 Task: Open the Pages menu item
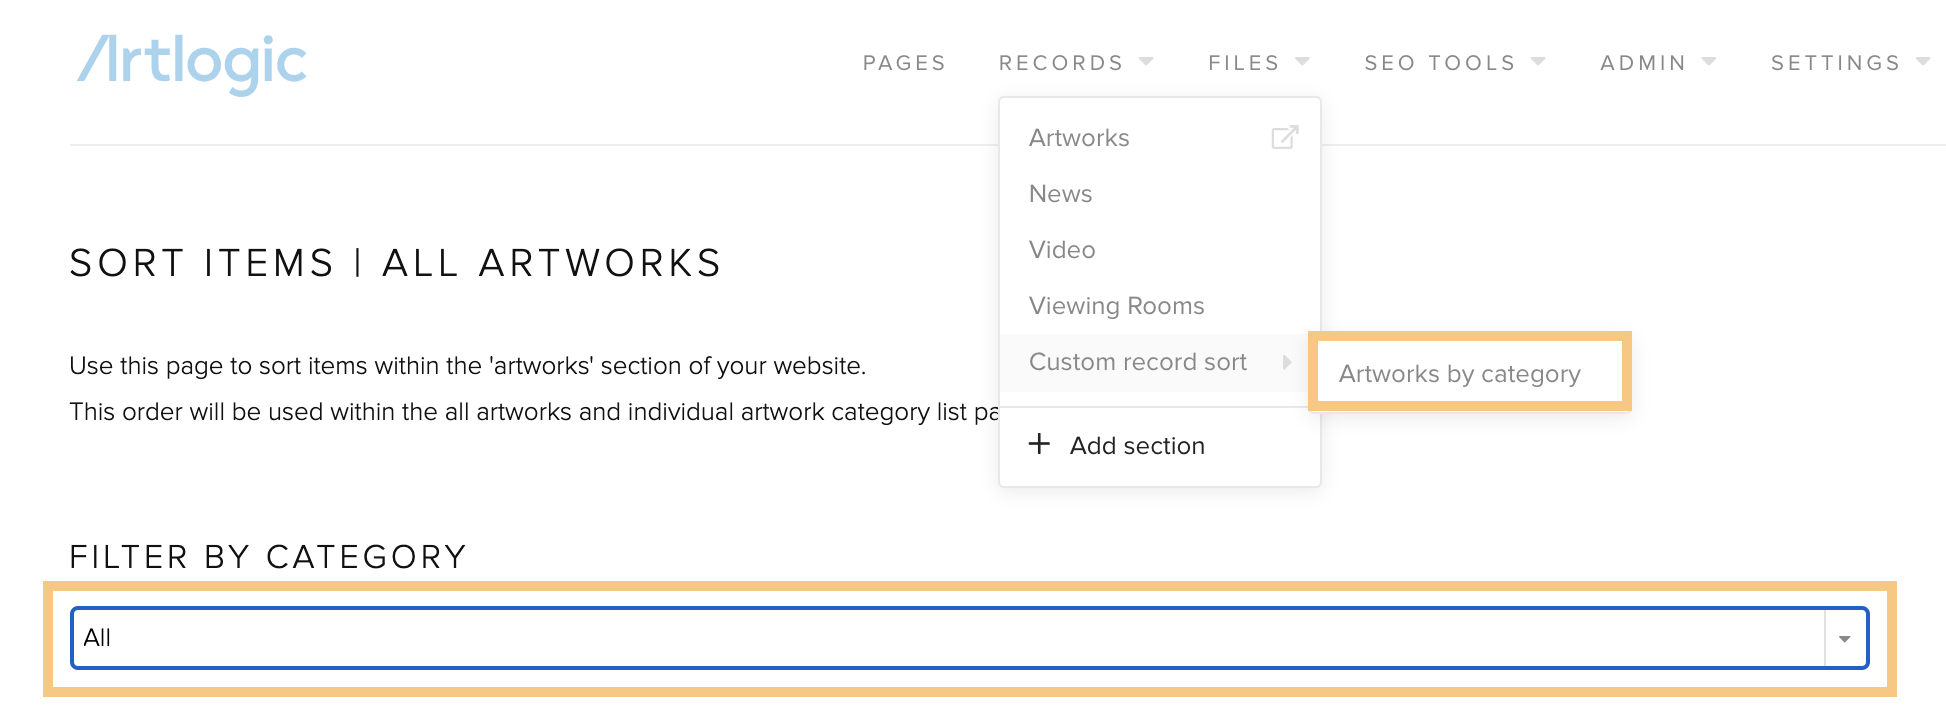(x=904, y=63)
